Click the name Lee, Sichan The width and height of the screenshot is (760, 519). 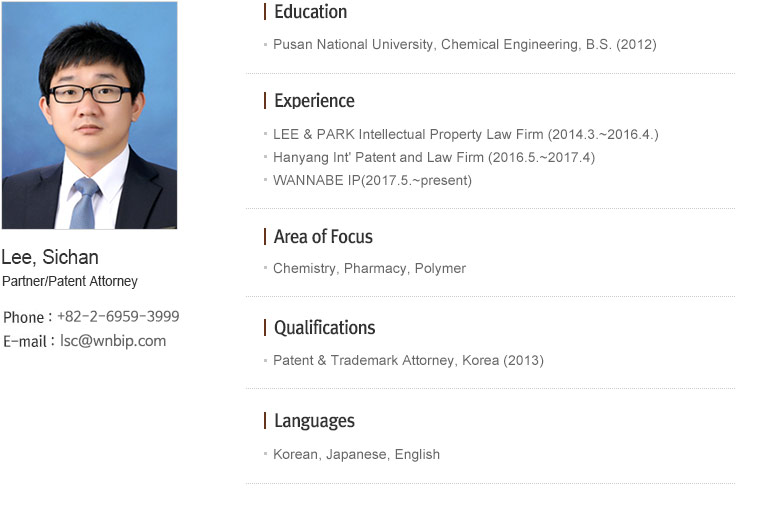coord(50,257)
